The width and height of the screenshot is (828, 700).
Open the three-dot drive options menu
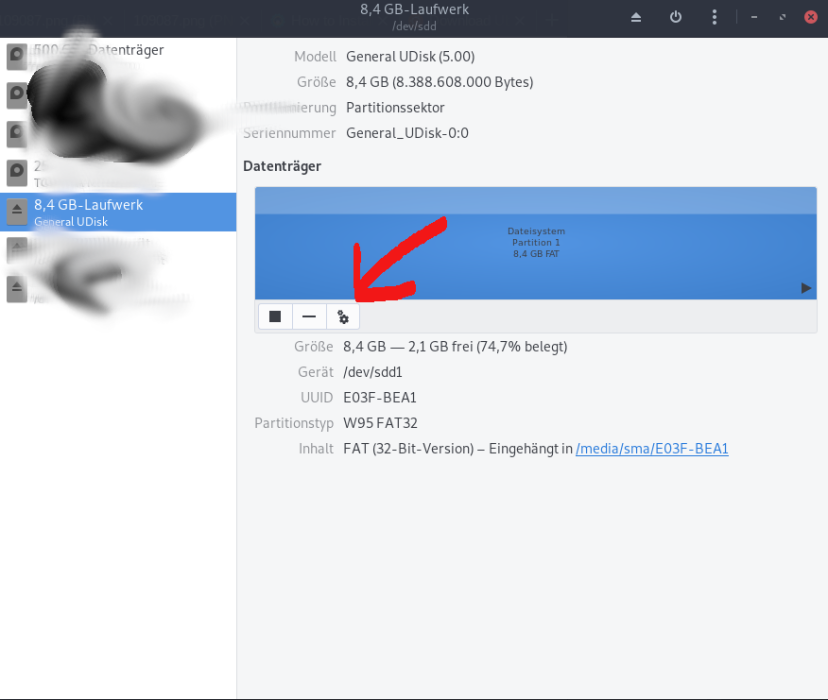(x=714, y=17)
